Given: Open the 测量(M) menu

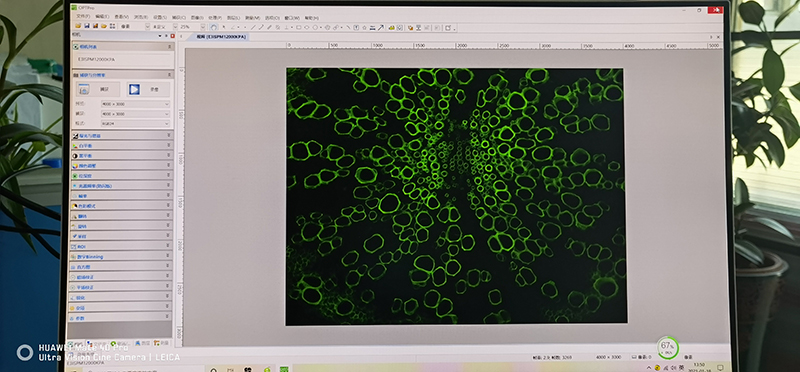Looking at the screenshot, I should (x=253, y=17).
